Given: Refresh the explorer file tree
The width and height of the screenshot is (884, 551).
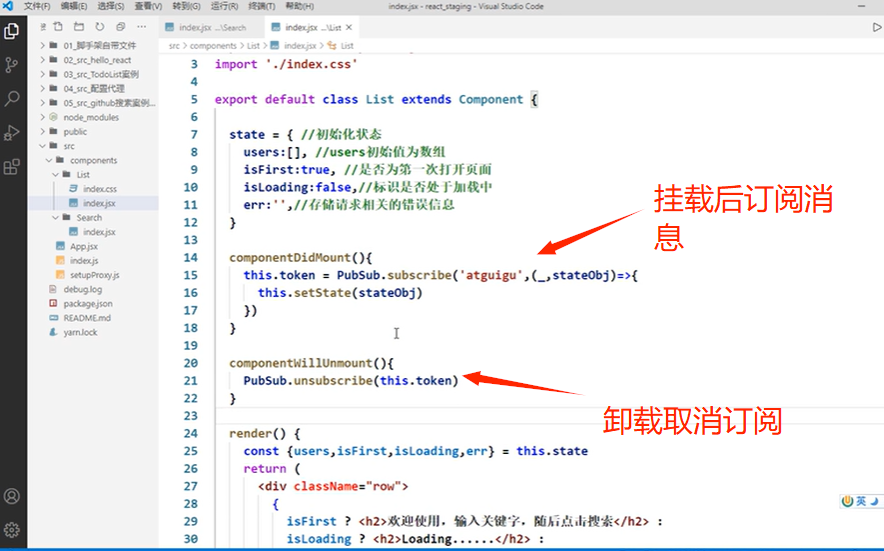Looking at the screenshot, I should coord(100,27).
